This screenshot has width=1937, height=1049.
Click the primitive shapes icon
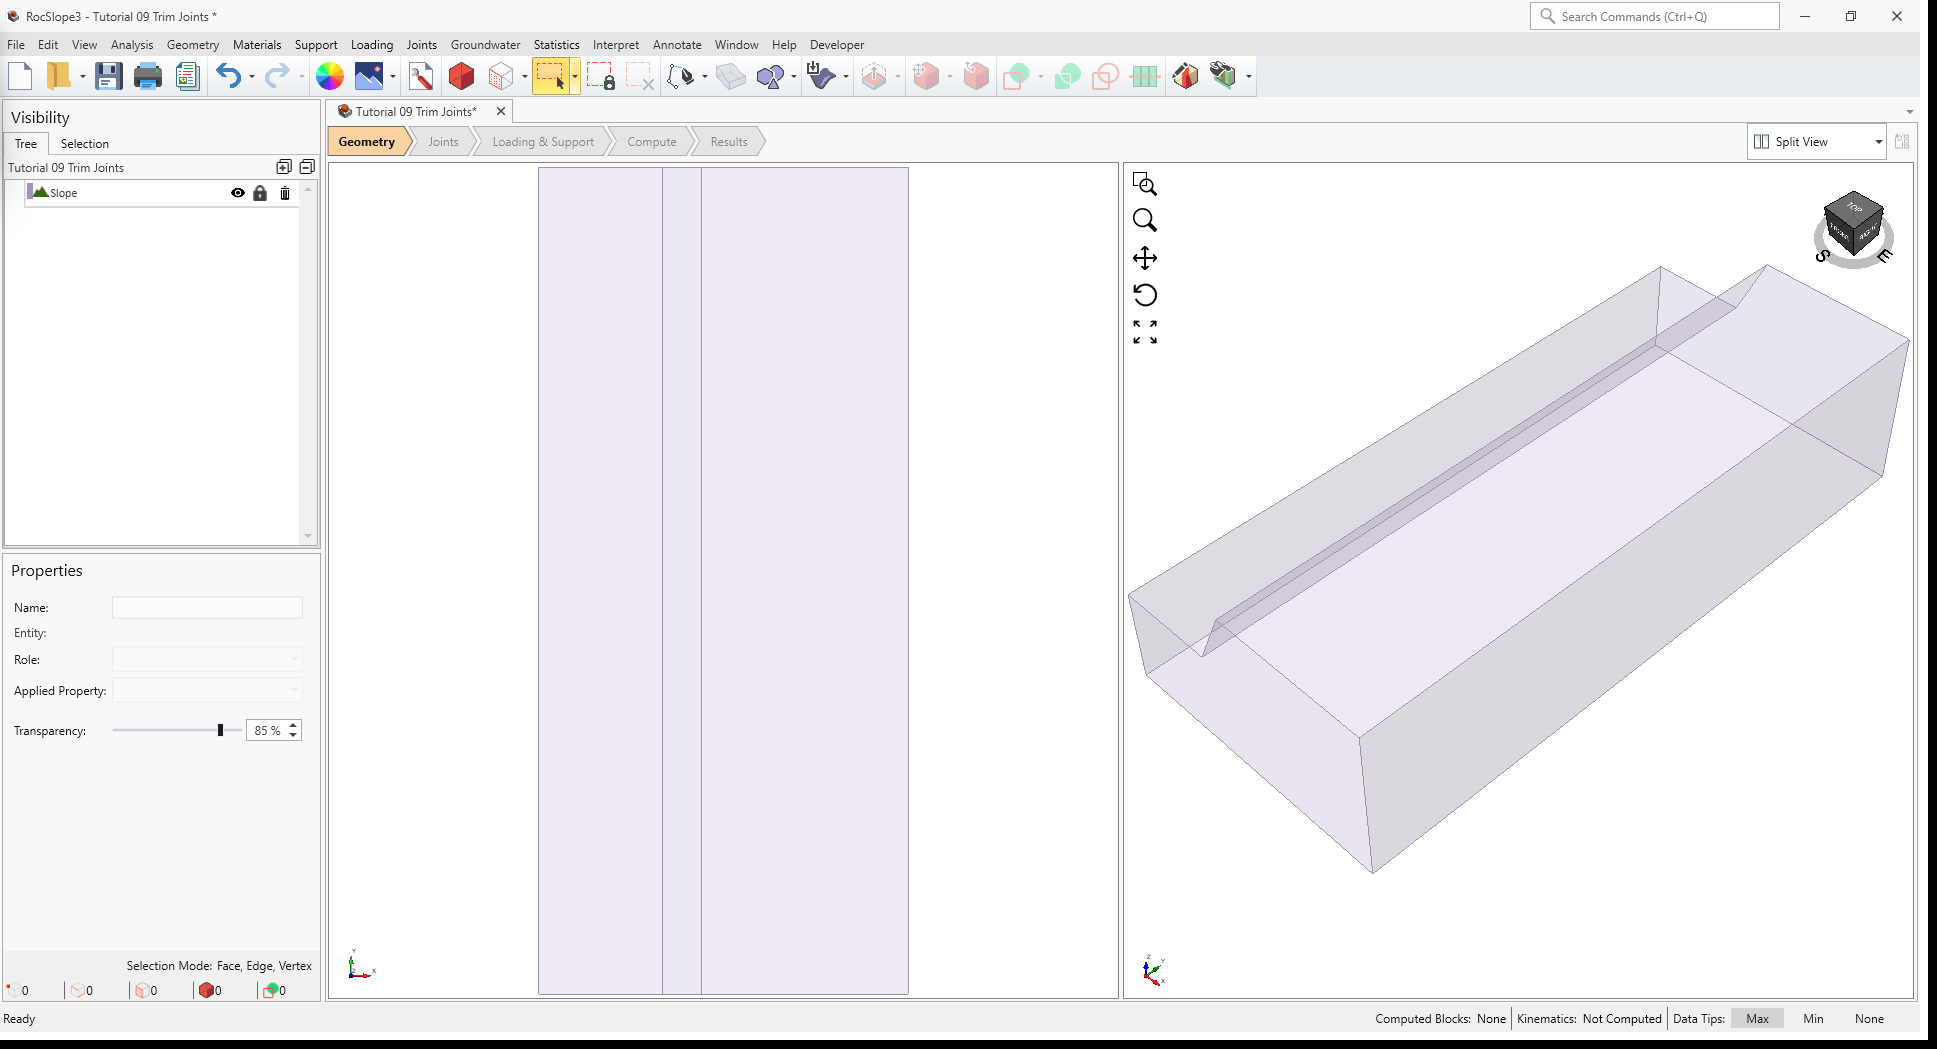pyautogui.click(x=771, y=76)
